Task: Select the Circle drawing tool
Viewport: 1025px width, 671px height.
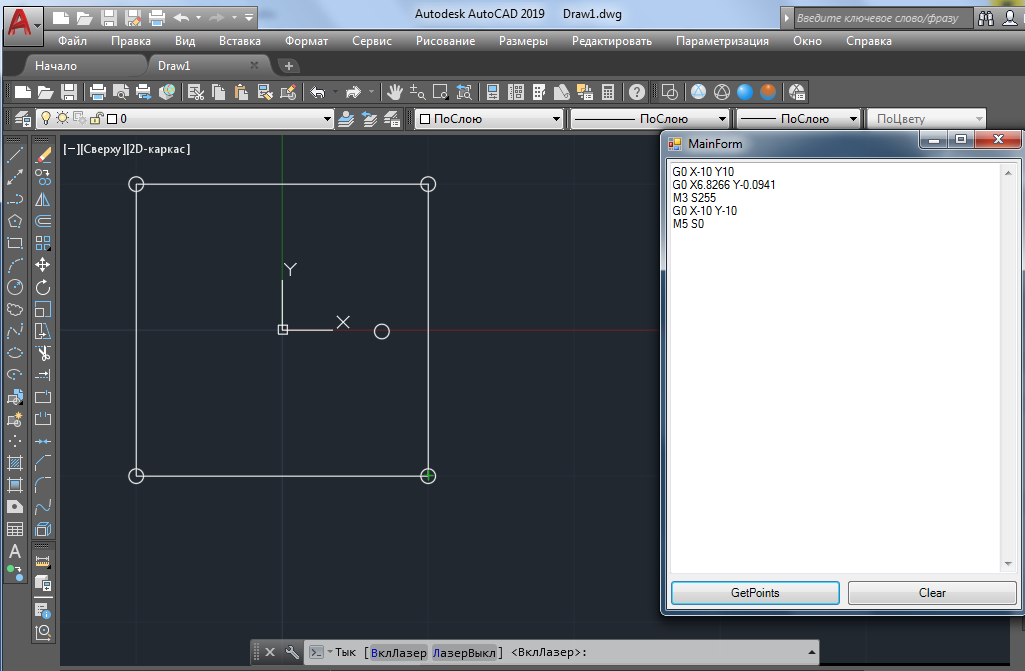Action: point(14,287)
